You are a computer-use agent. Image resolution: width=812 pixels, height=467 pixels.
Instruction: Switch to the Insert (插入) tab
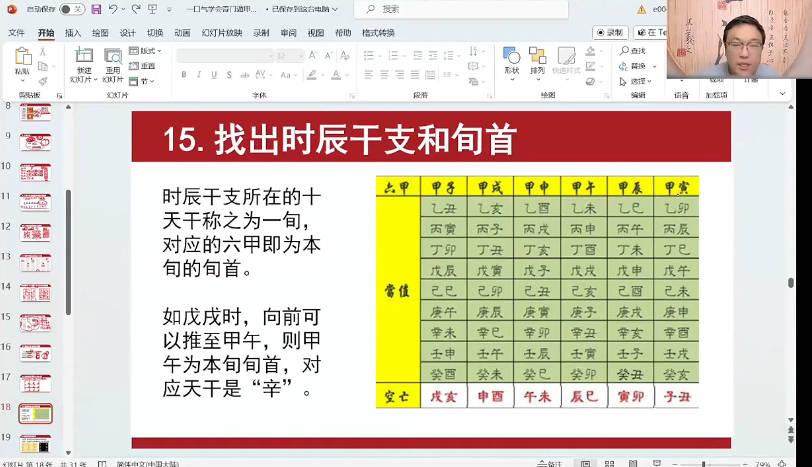tap(73, 33)
